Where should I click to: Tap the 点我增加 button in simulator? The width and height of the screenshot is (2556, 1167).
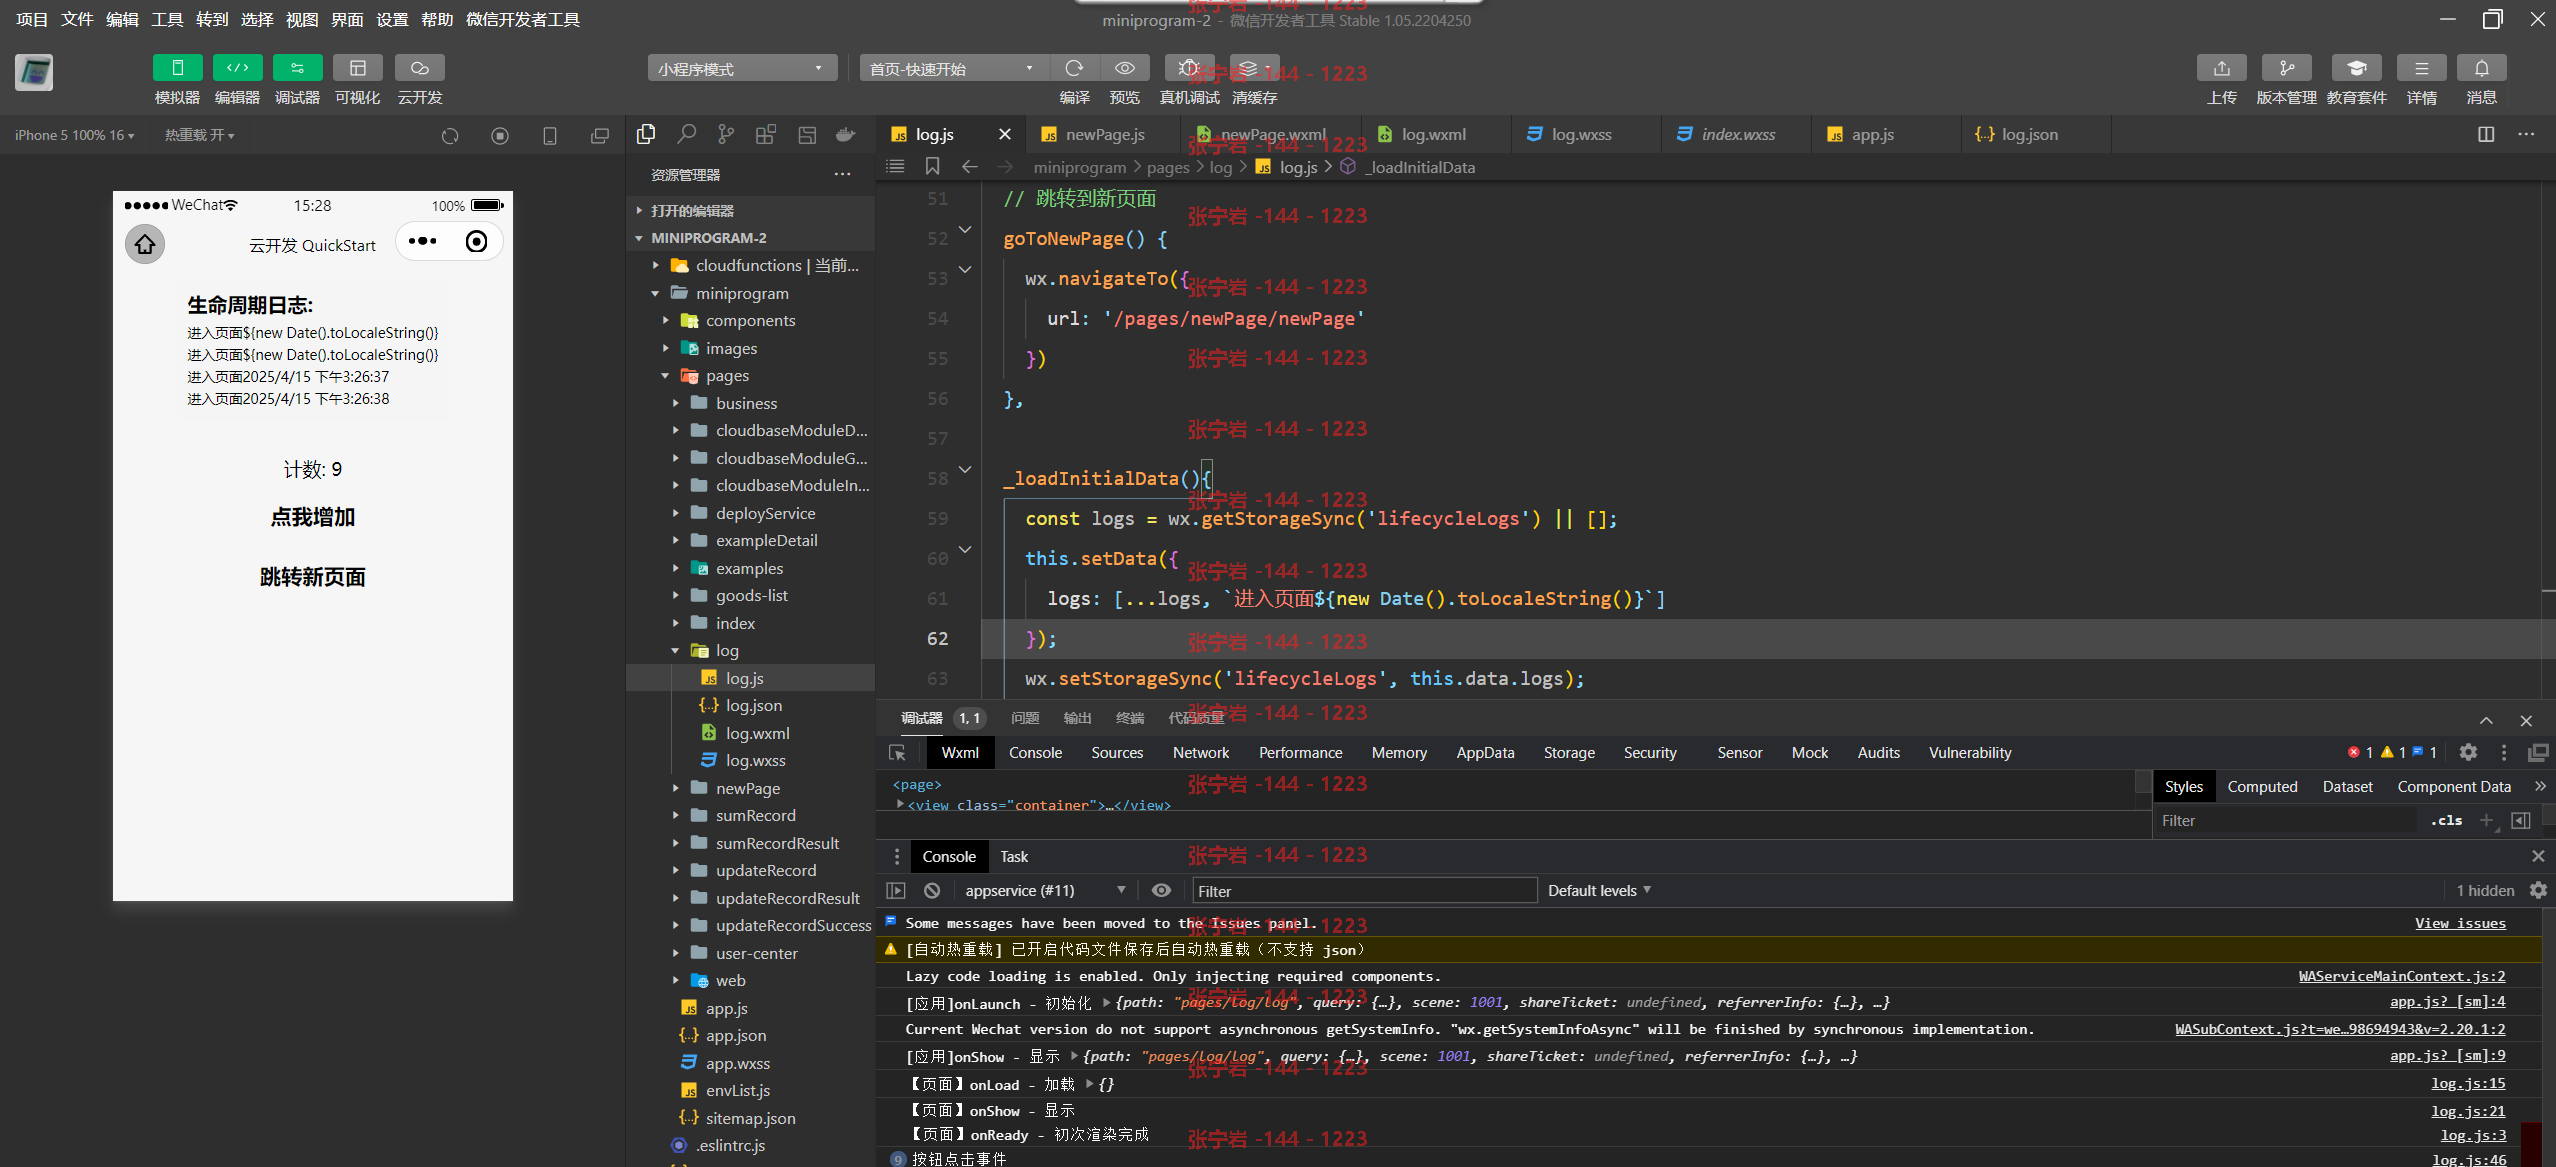312,517
